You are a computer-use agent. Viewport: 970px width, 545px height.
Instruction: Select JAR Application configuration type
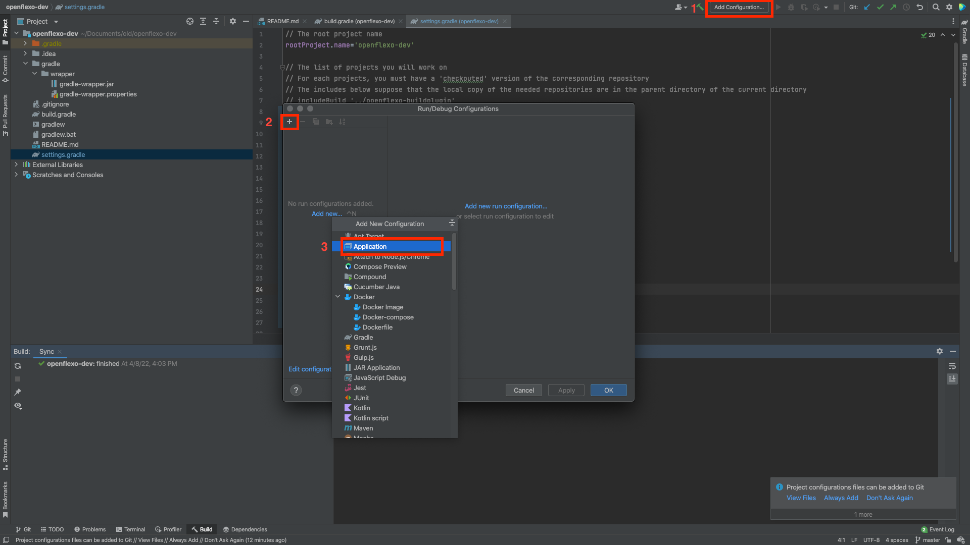[x=376, y=367]
